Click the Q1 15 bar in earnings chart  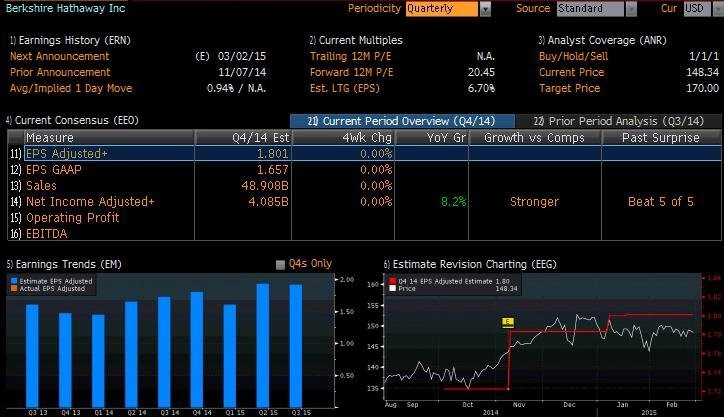click(x=230, y=356)
